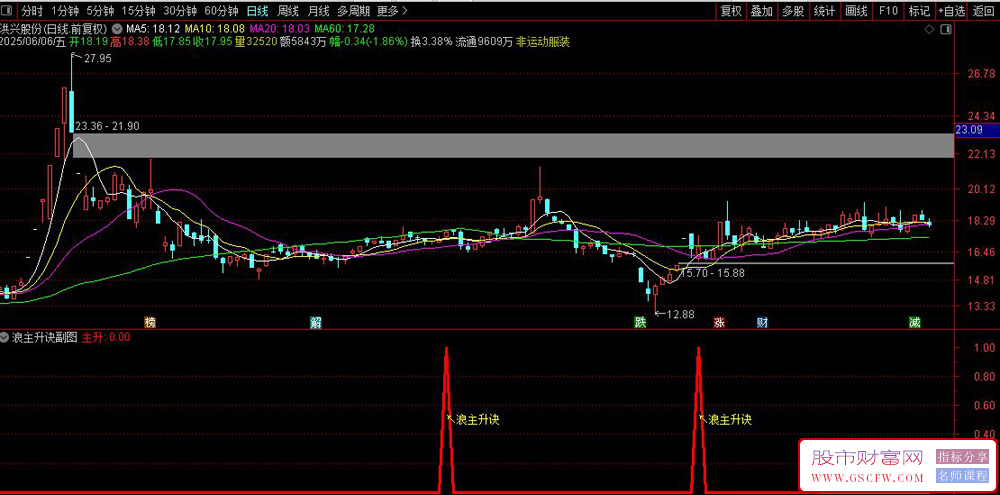Click the 涨 event marker icon
The image size is (1000, 495).
pyautogui.click(x=719, y=321)
